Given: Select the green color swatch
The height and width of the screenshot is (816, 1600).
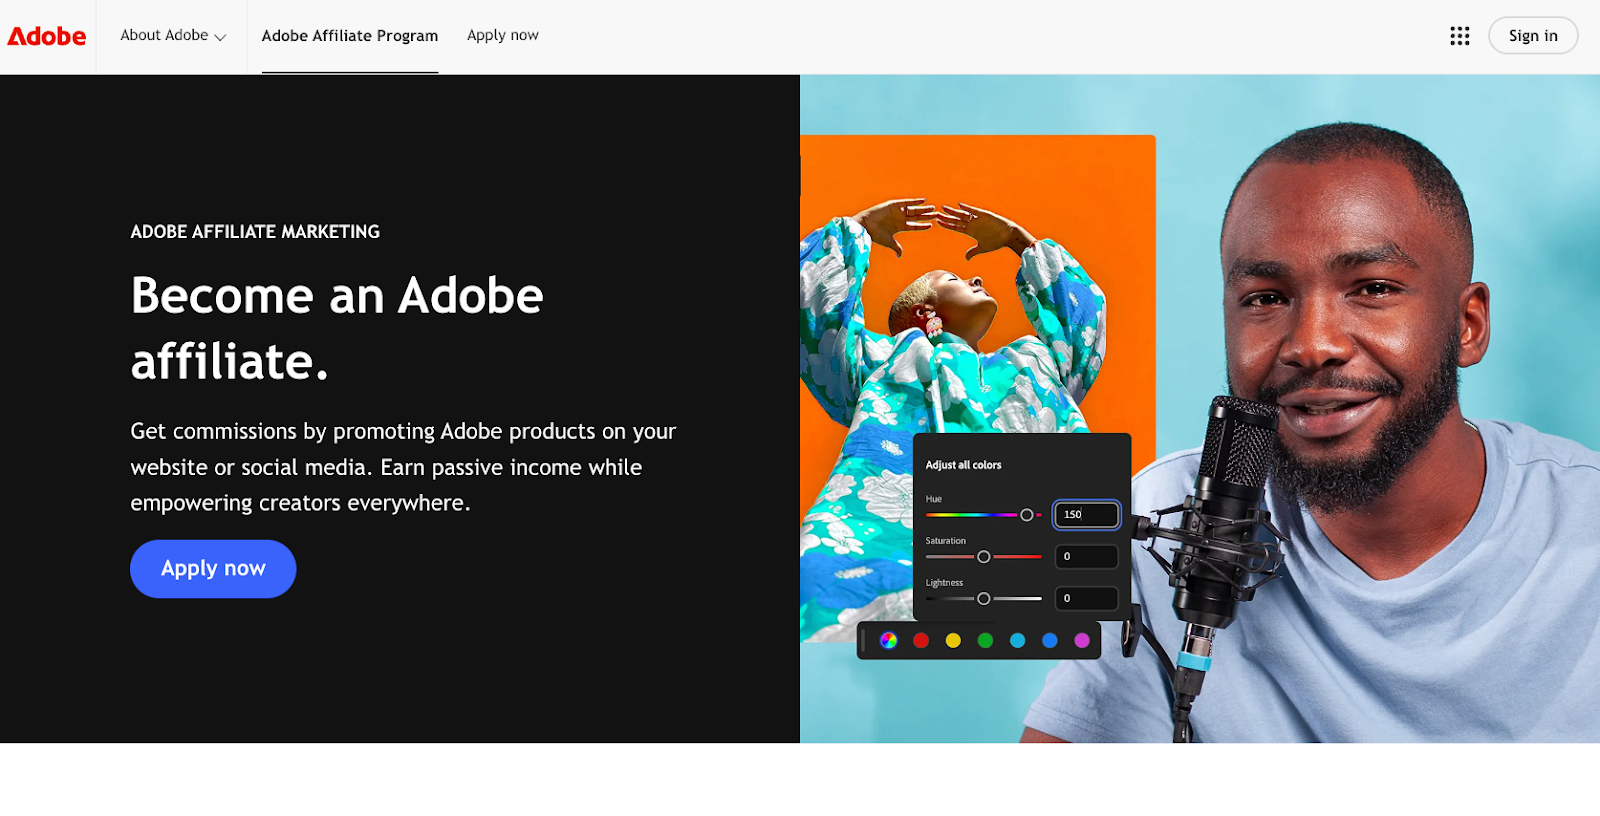Looking at the screenshot, I should (x=985, y=640).
